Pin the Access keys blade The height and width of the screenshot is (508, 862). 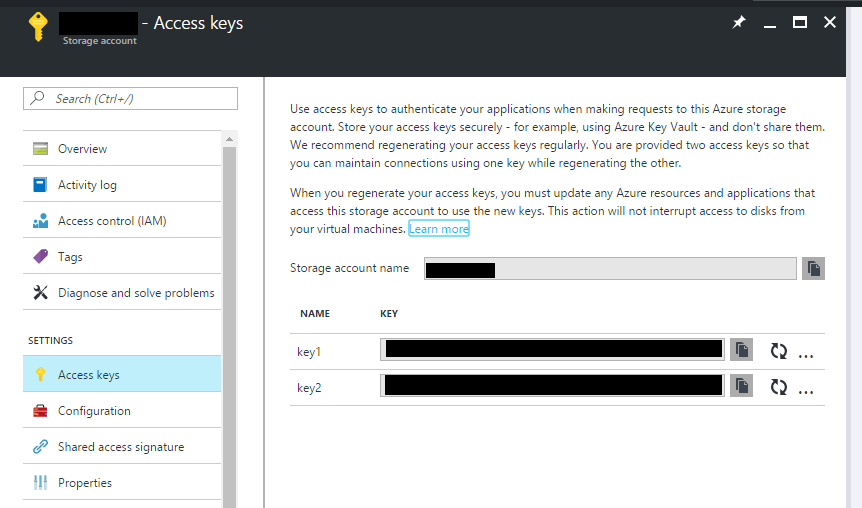(x=739, y=23)
